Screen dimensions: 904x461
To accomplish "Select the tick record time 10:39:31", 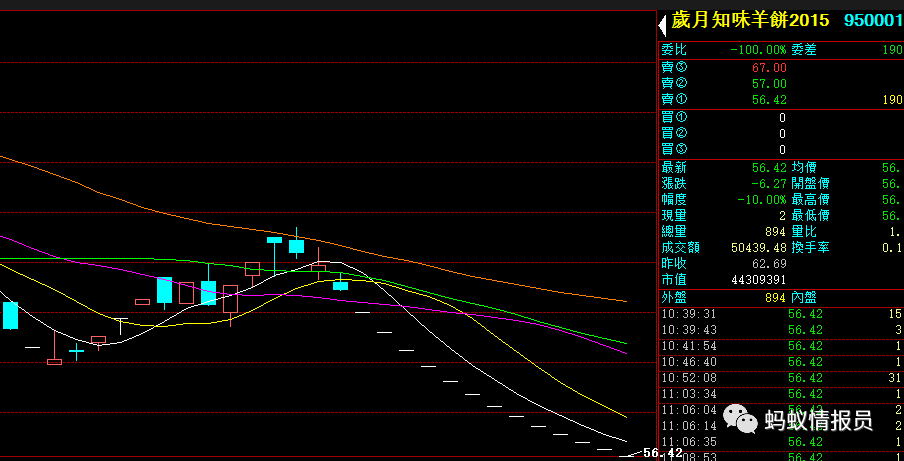I will 689,315.
